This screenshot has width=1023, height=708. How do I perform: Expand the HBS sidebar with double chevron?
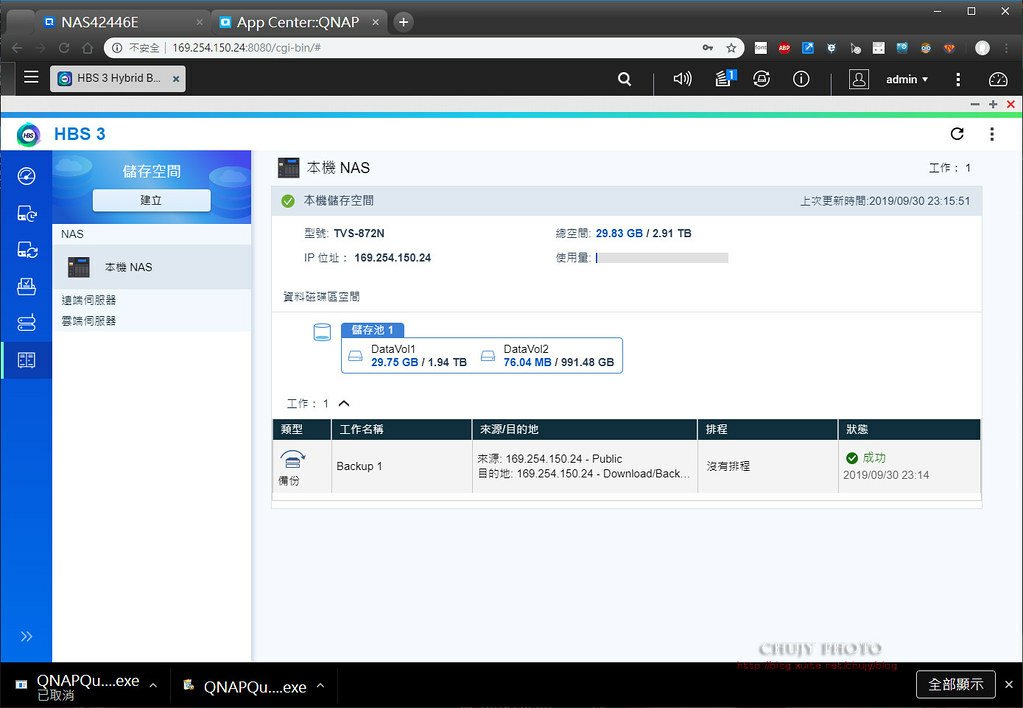click(26, 636)
